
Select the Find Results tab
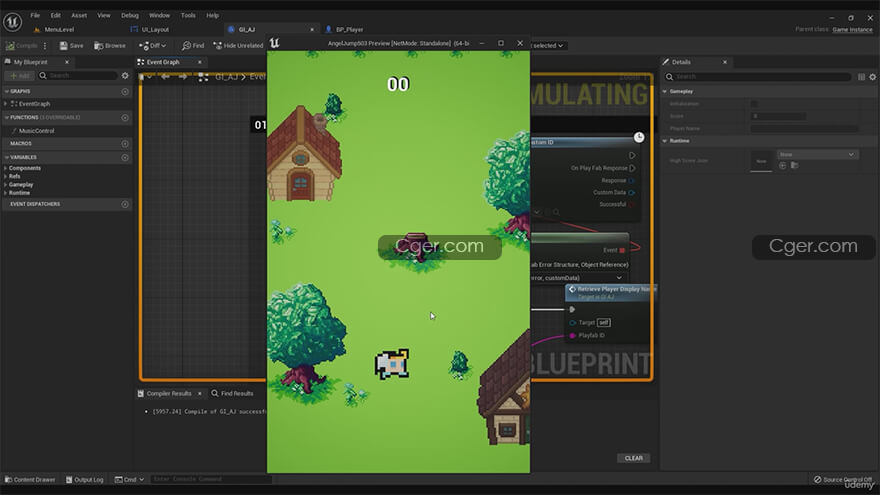(232, 393)
